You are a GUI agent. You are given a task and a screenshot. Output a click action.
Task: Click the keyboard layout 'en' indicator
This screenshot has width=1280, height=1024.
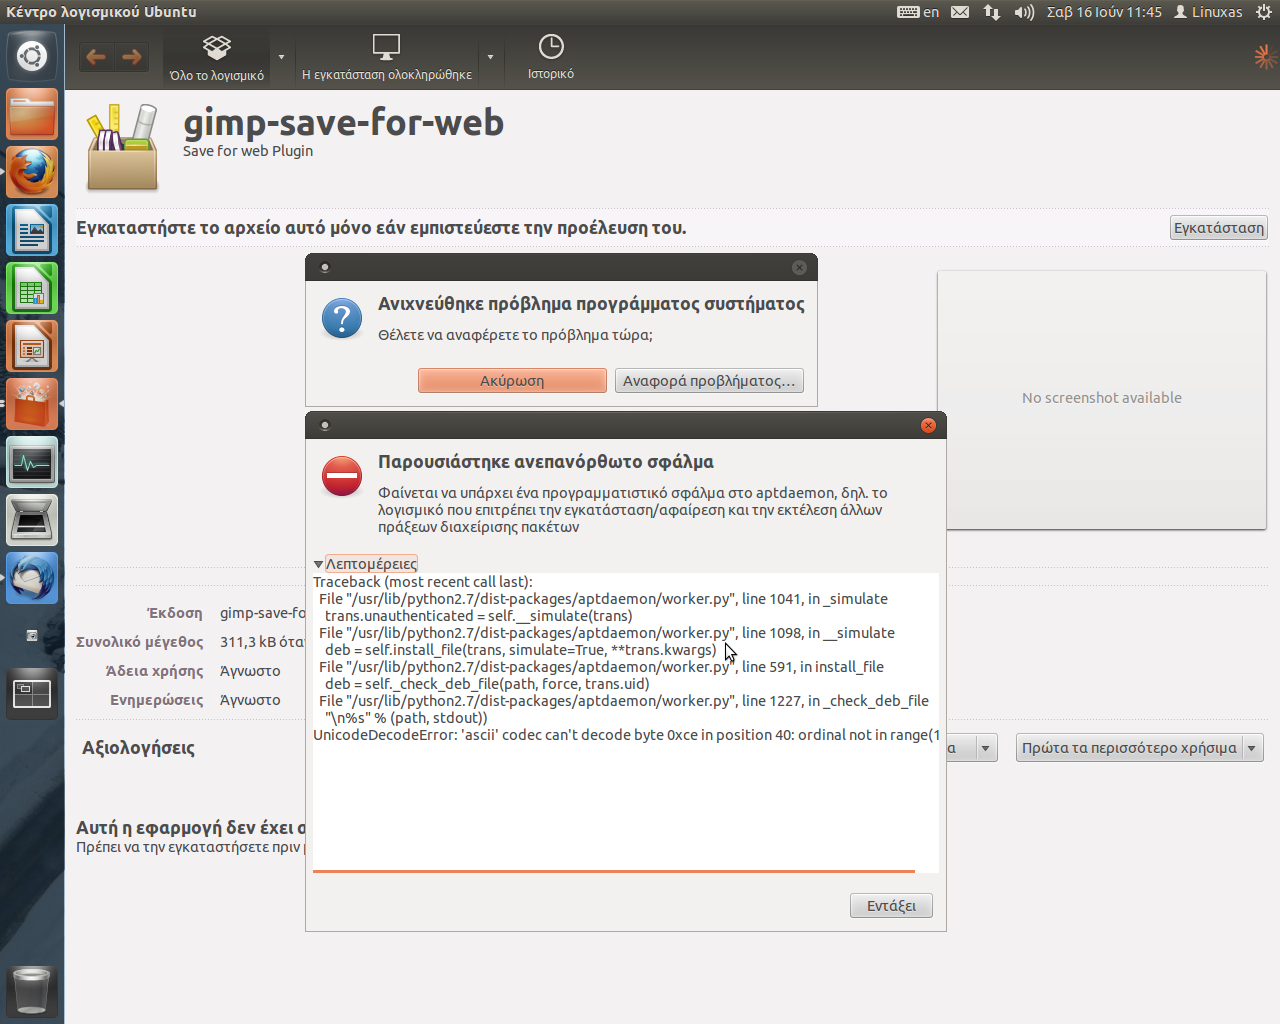[918, 12]
